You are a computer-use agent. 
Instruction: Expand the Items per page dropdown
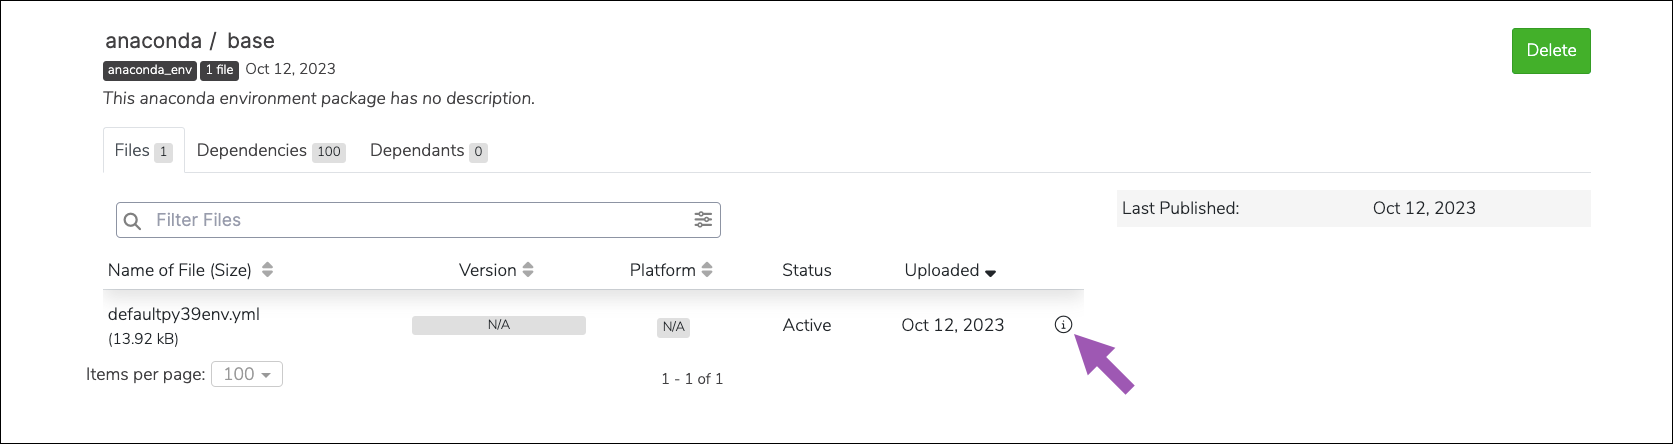(x=247, y=374)
